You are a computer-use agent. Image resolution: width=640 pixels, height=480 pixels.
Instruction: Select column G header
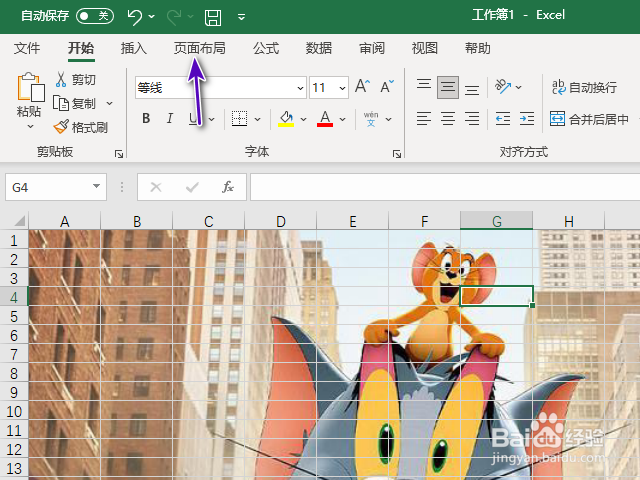click(496, 221)
